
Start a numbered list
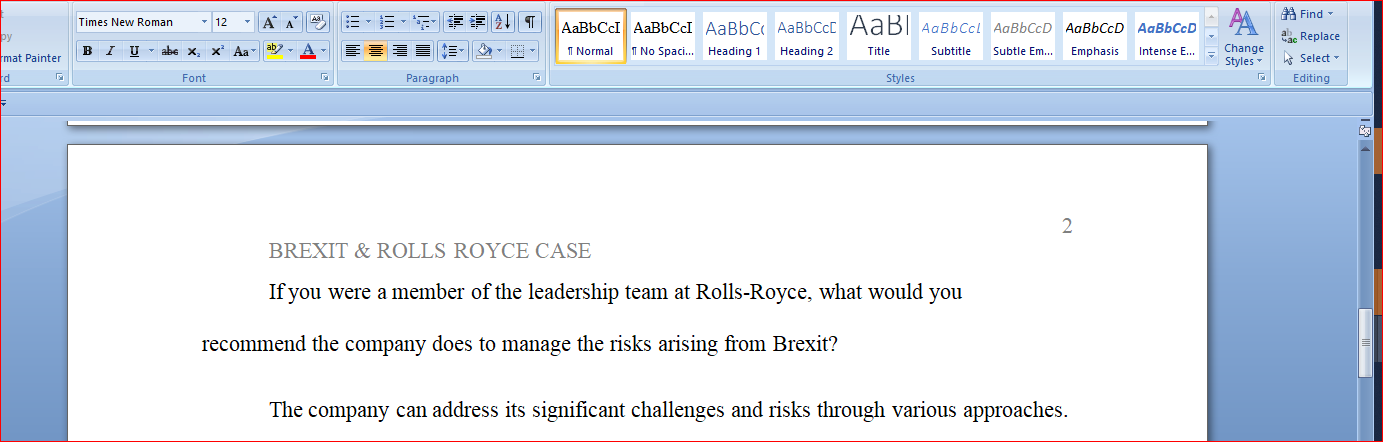[x=387, y=22]
